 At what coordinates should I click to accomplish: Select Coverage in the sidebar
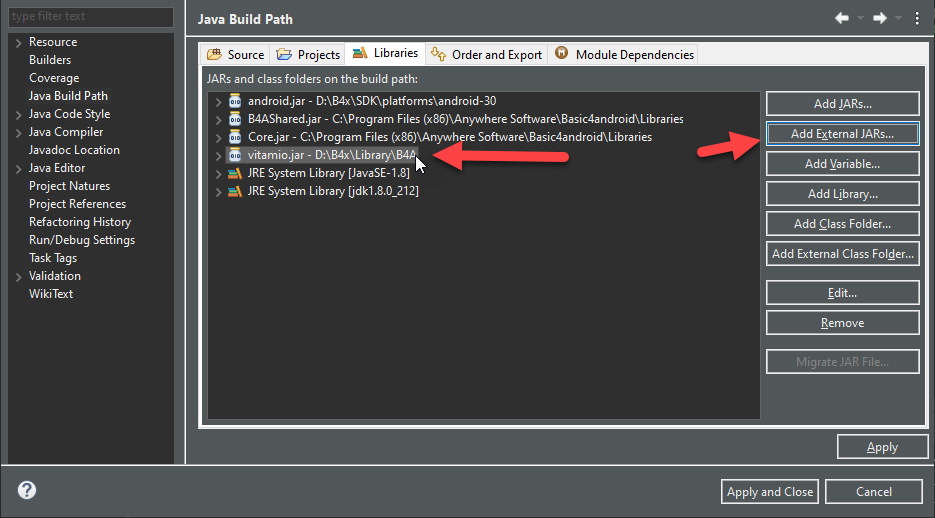pos(54,78)
